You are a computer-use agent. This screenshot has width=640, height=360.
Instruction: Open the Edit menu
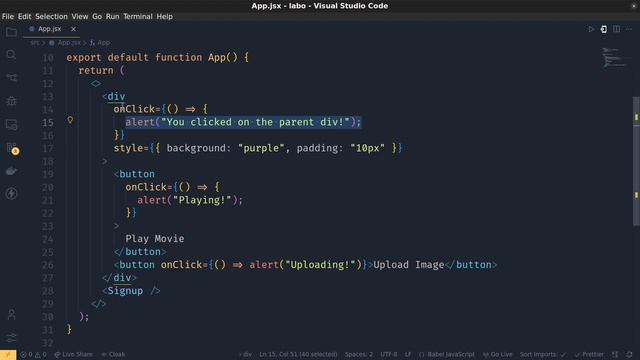(24, 17)
